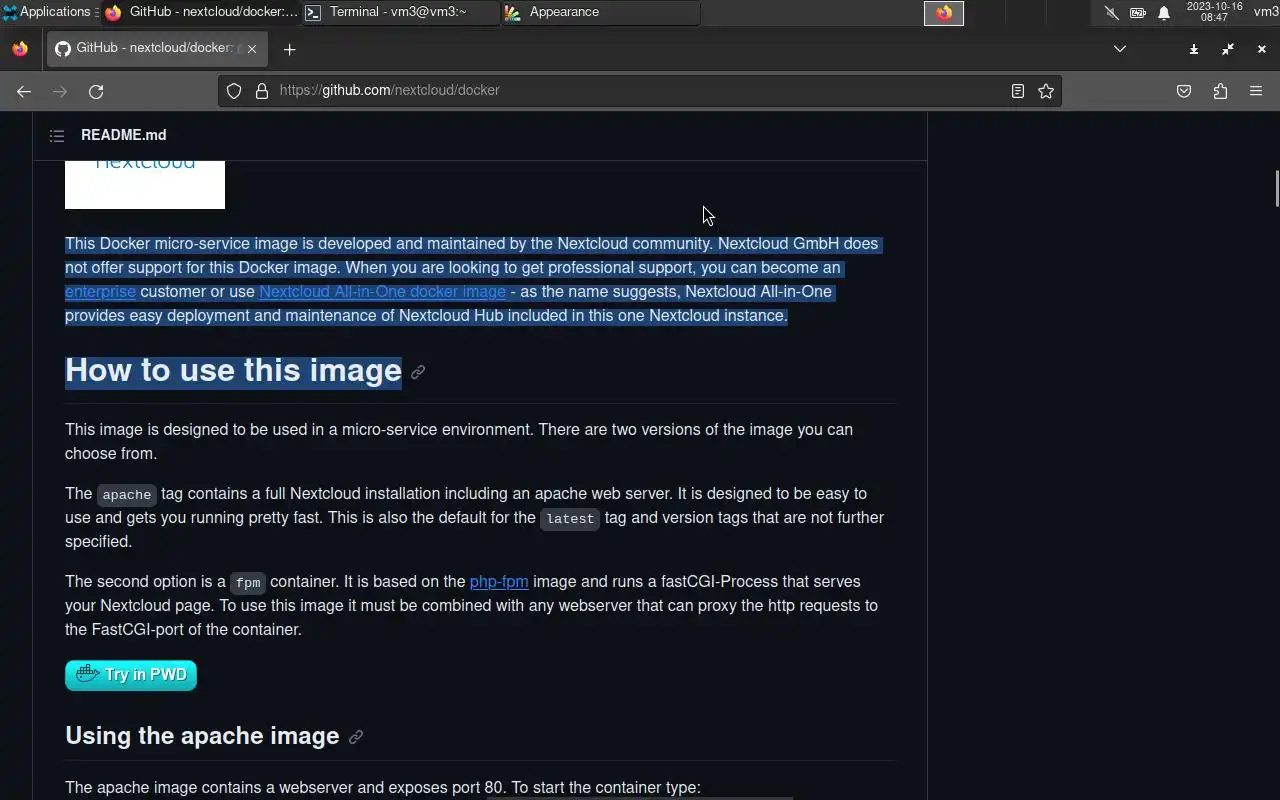Viewport: 1280px width, 800px height.
Task: Select the GitHub nextcloud/docker browser tab
Action: [x=156, y=49]
